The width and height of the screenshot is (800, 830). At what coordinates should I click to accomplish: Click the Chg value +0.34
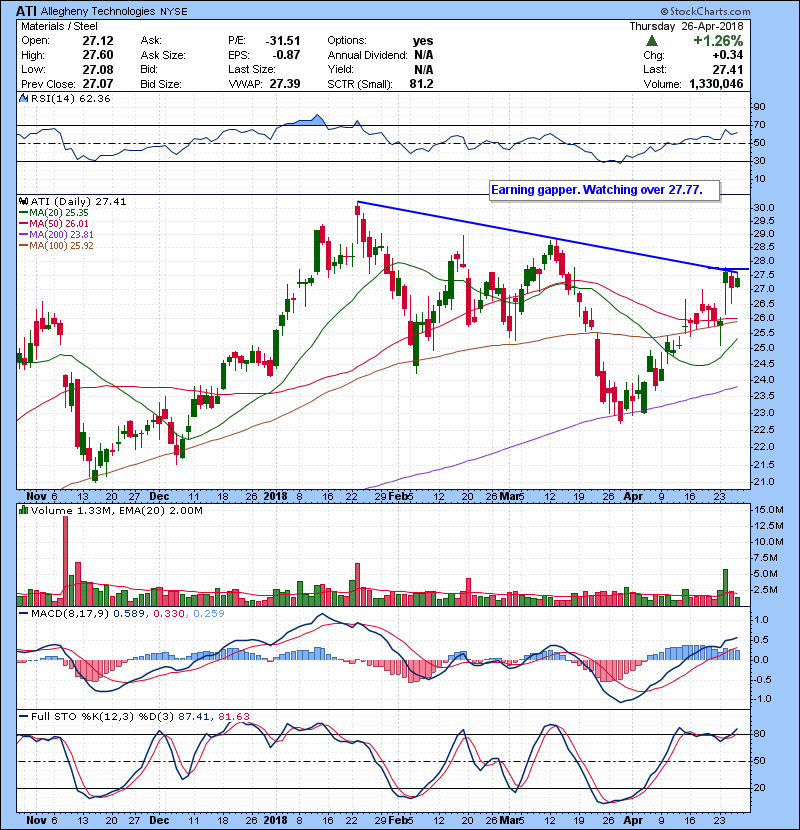tap(727, 55)
